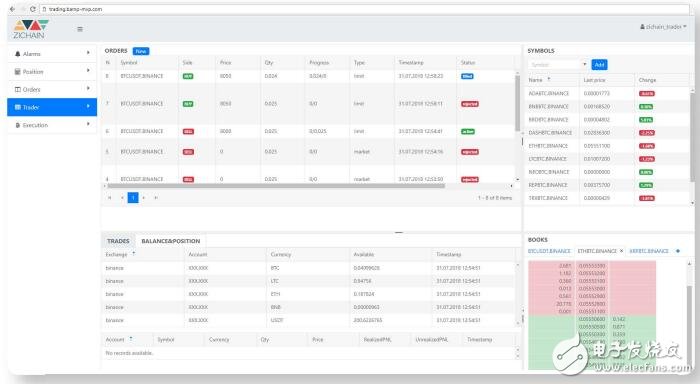Sort orders by the Status column

coord(468,63)
